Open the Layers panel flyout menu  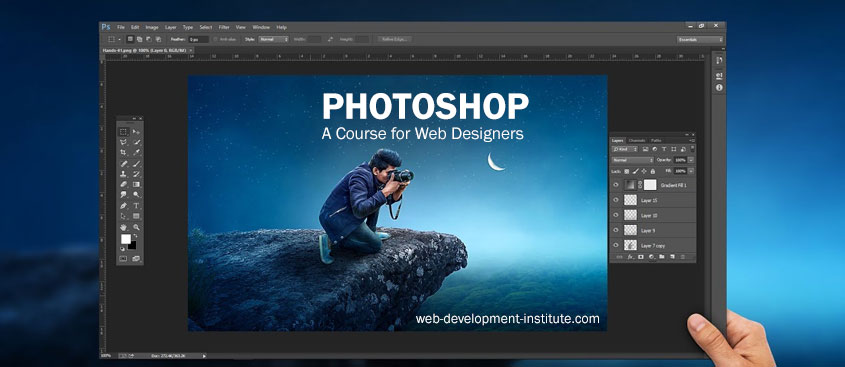pos(693,141)
